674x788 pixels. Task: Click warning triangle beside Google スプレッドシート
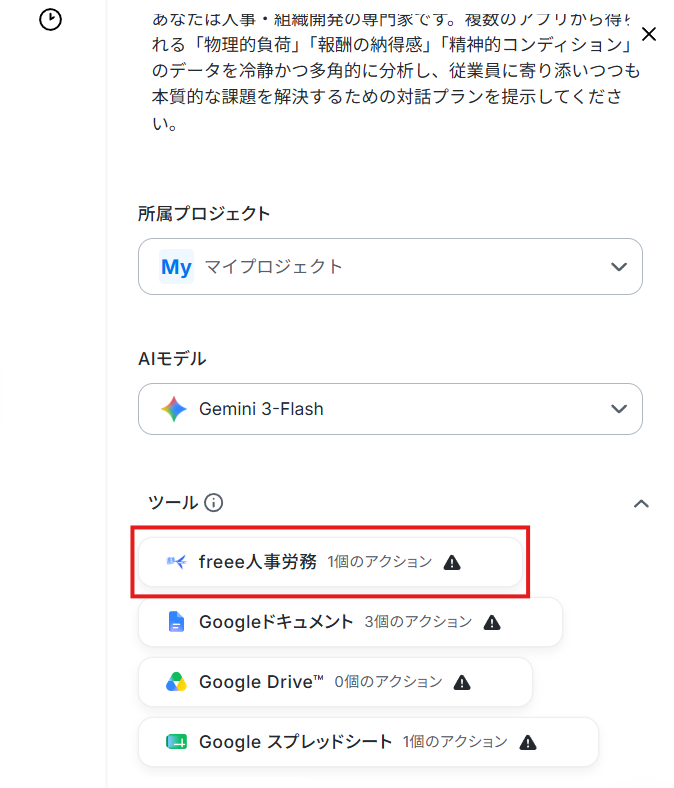(528, 742)
